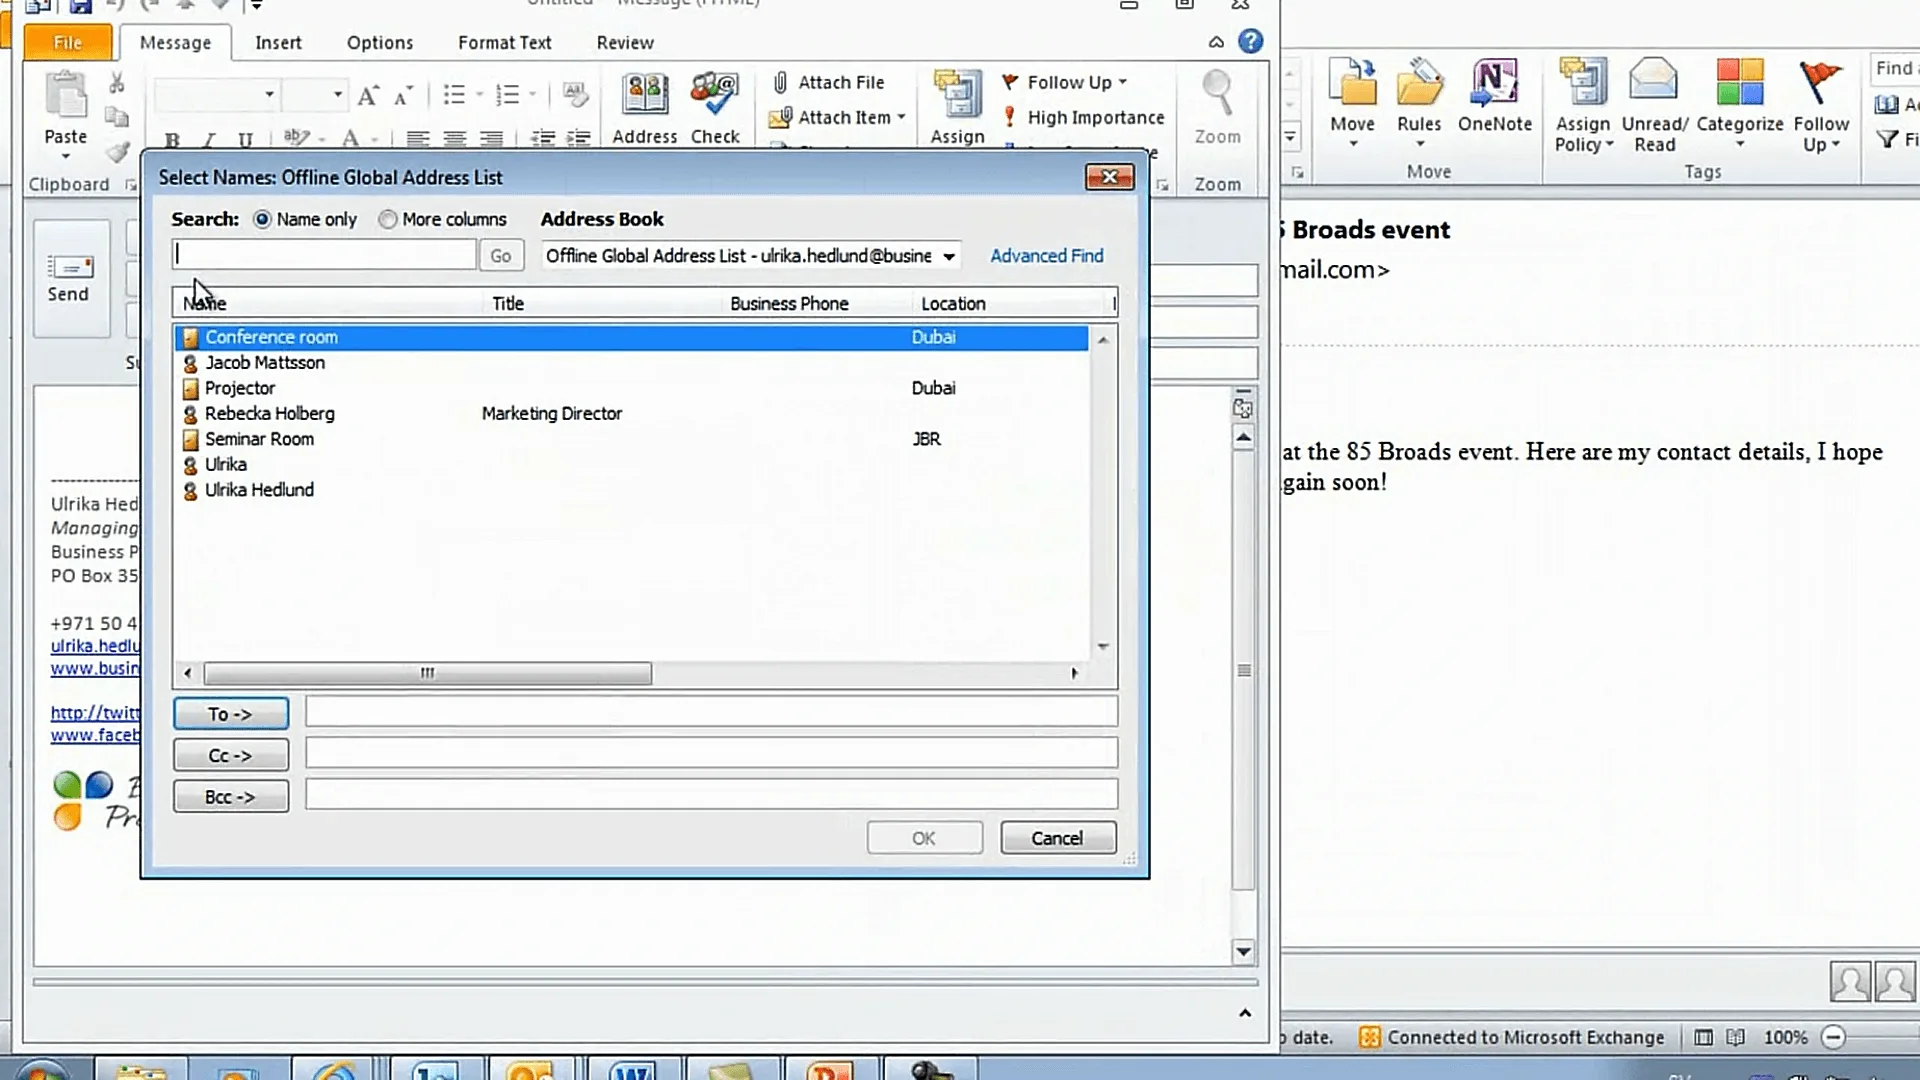
Task: Select the Name only radio button
Action: pyautogui.click(x=262, y=220)
